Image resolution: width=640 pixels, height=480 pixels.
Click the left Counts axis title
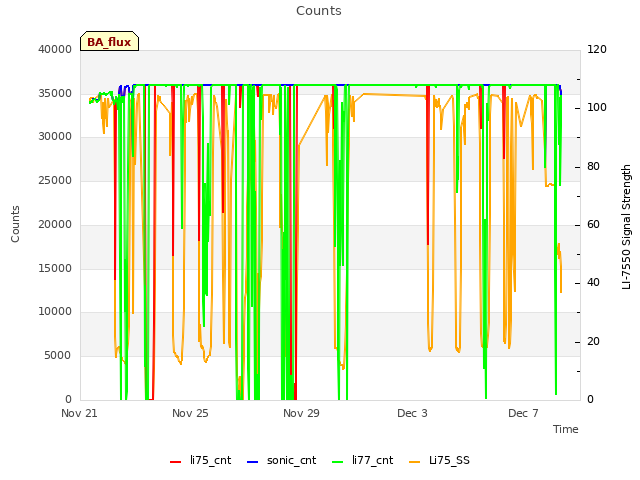(15, 224)
